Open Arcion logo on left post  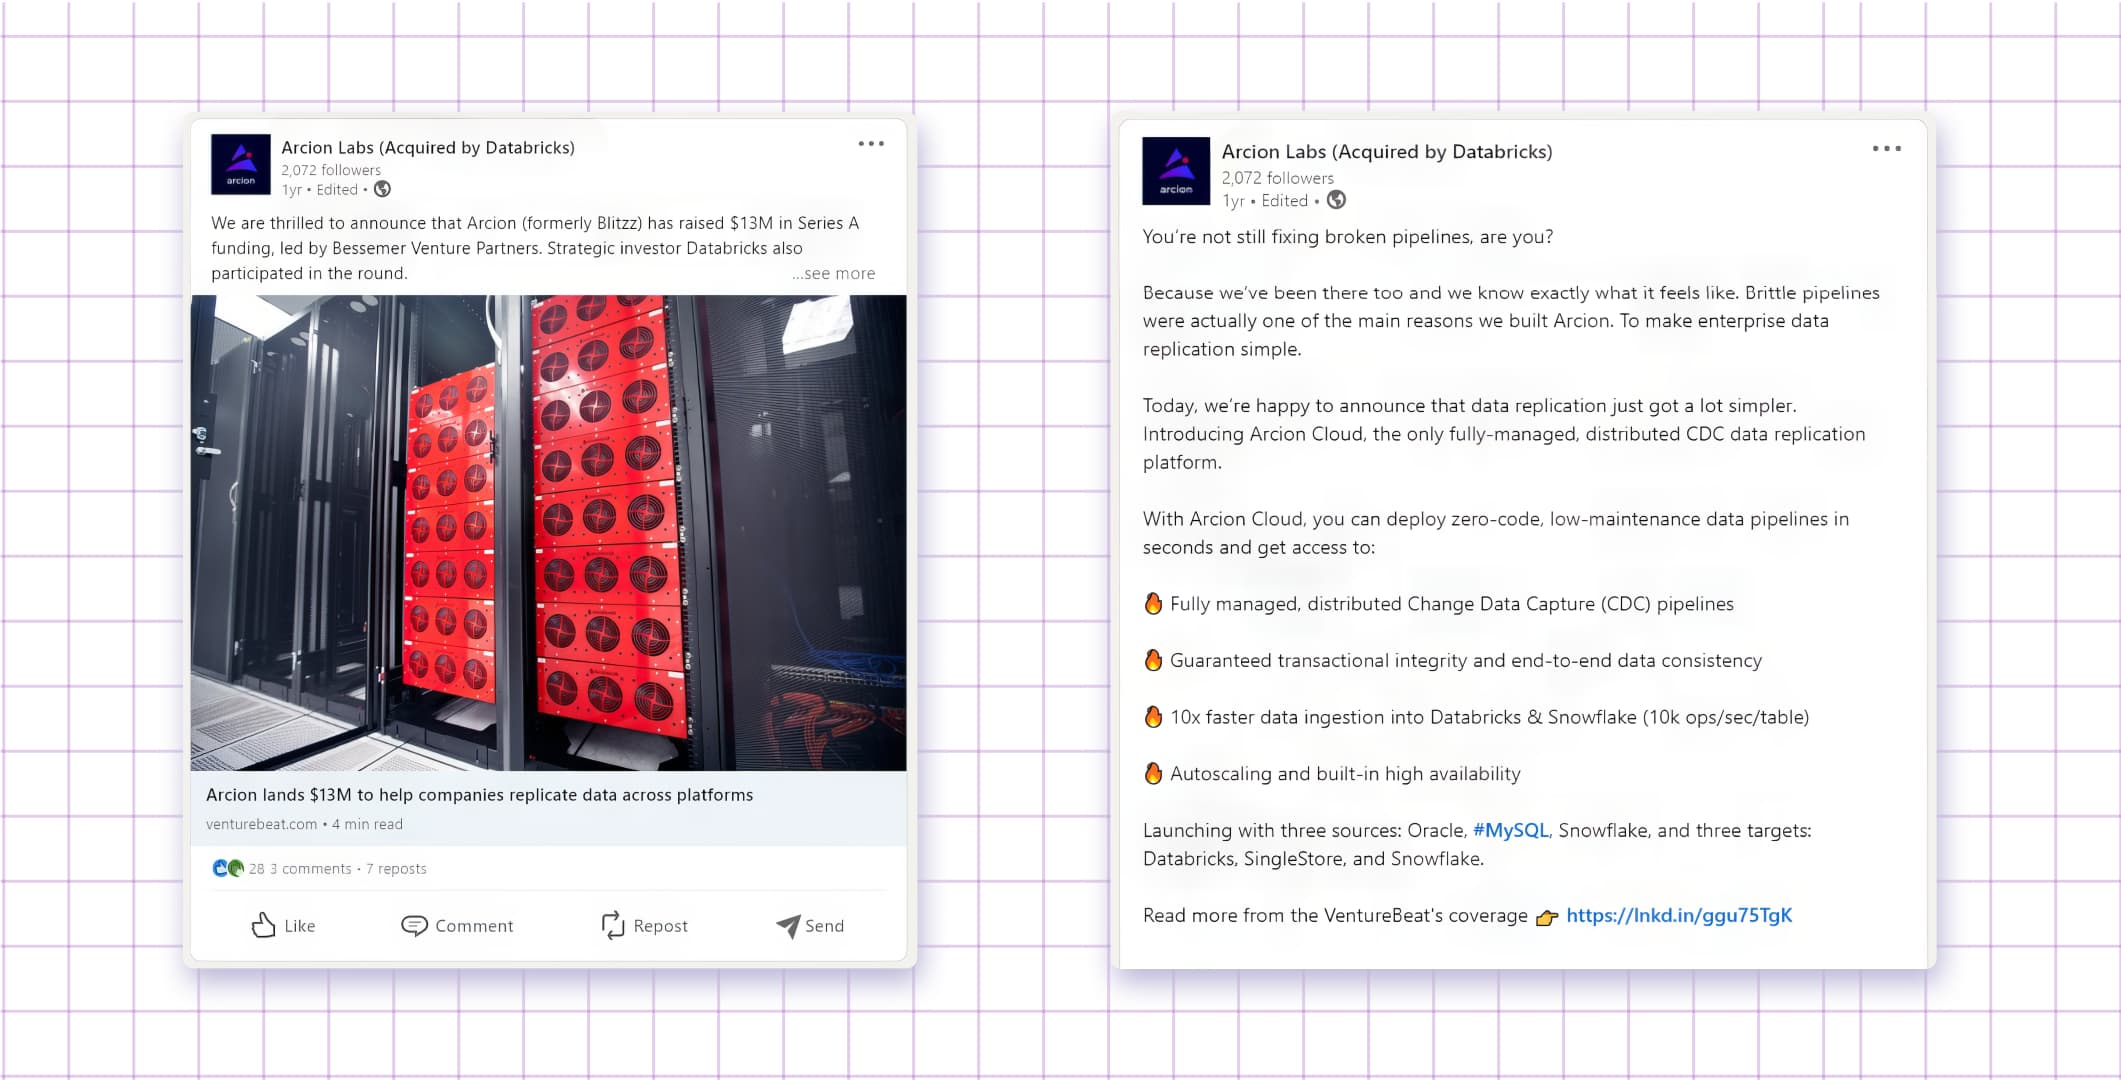pos(241,164)
